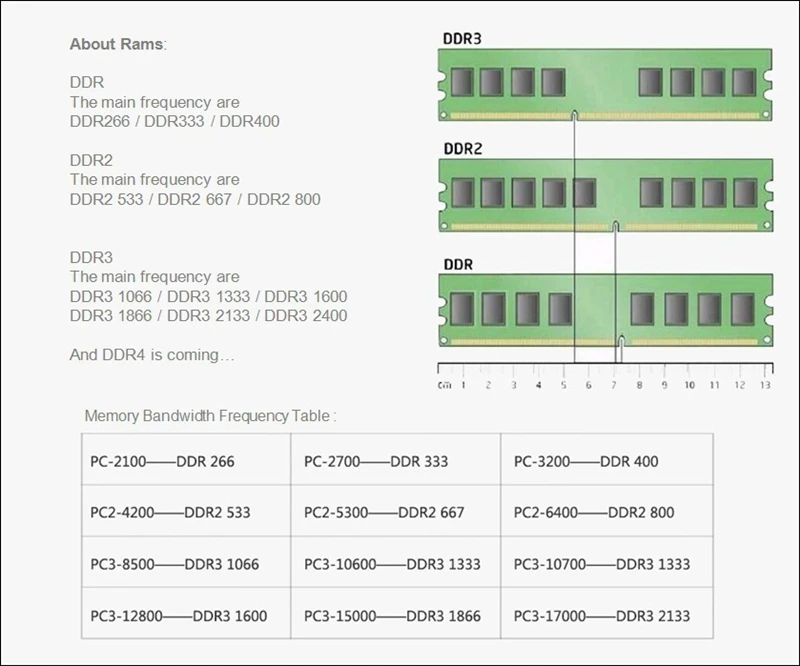Click the About Rams heading
Image resolution: width=800 pixels, height=666 pixels.
tap(118, 44)
